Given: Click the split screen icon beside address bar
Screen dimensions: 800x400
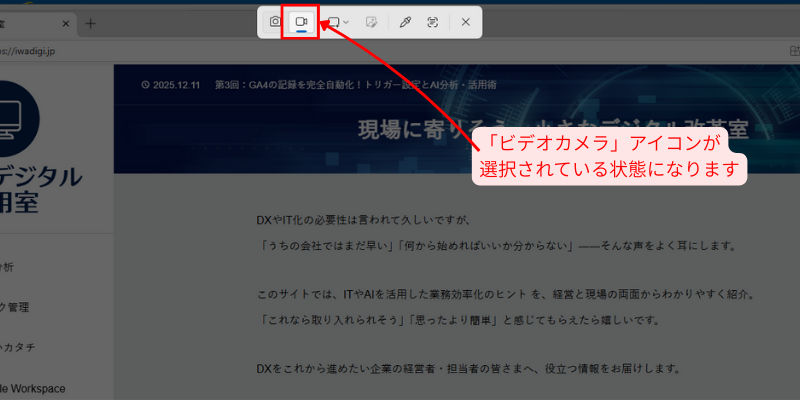Looking at the screenshot, I should (794, 51).
